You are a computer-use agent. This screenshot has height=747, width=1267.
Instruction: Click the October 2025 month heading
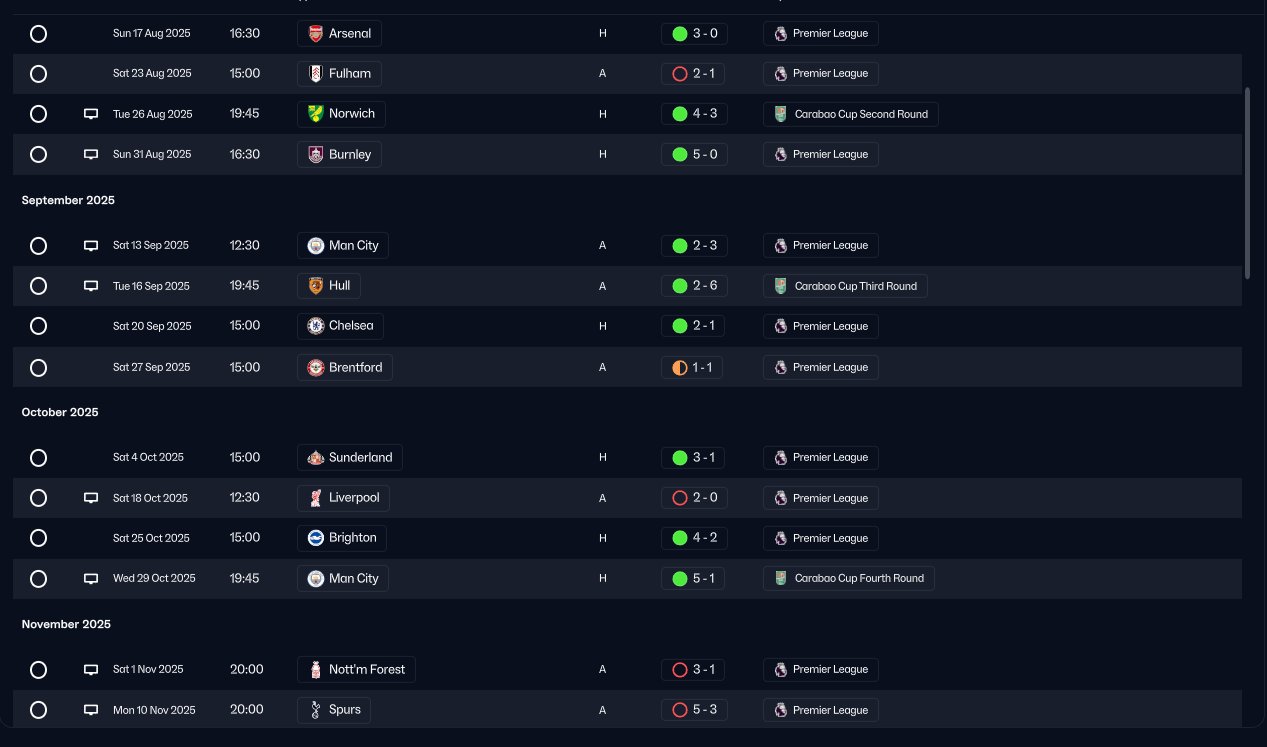coord(60,412)
